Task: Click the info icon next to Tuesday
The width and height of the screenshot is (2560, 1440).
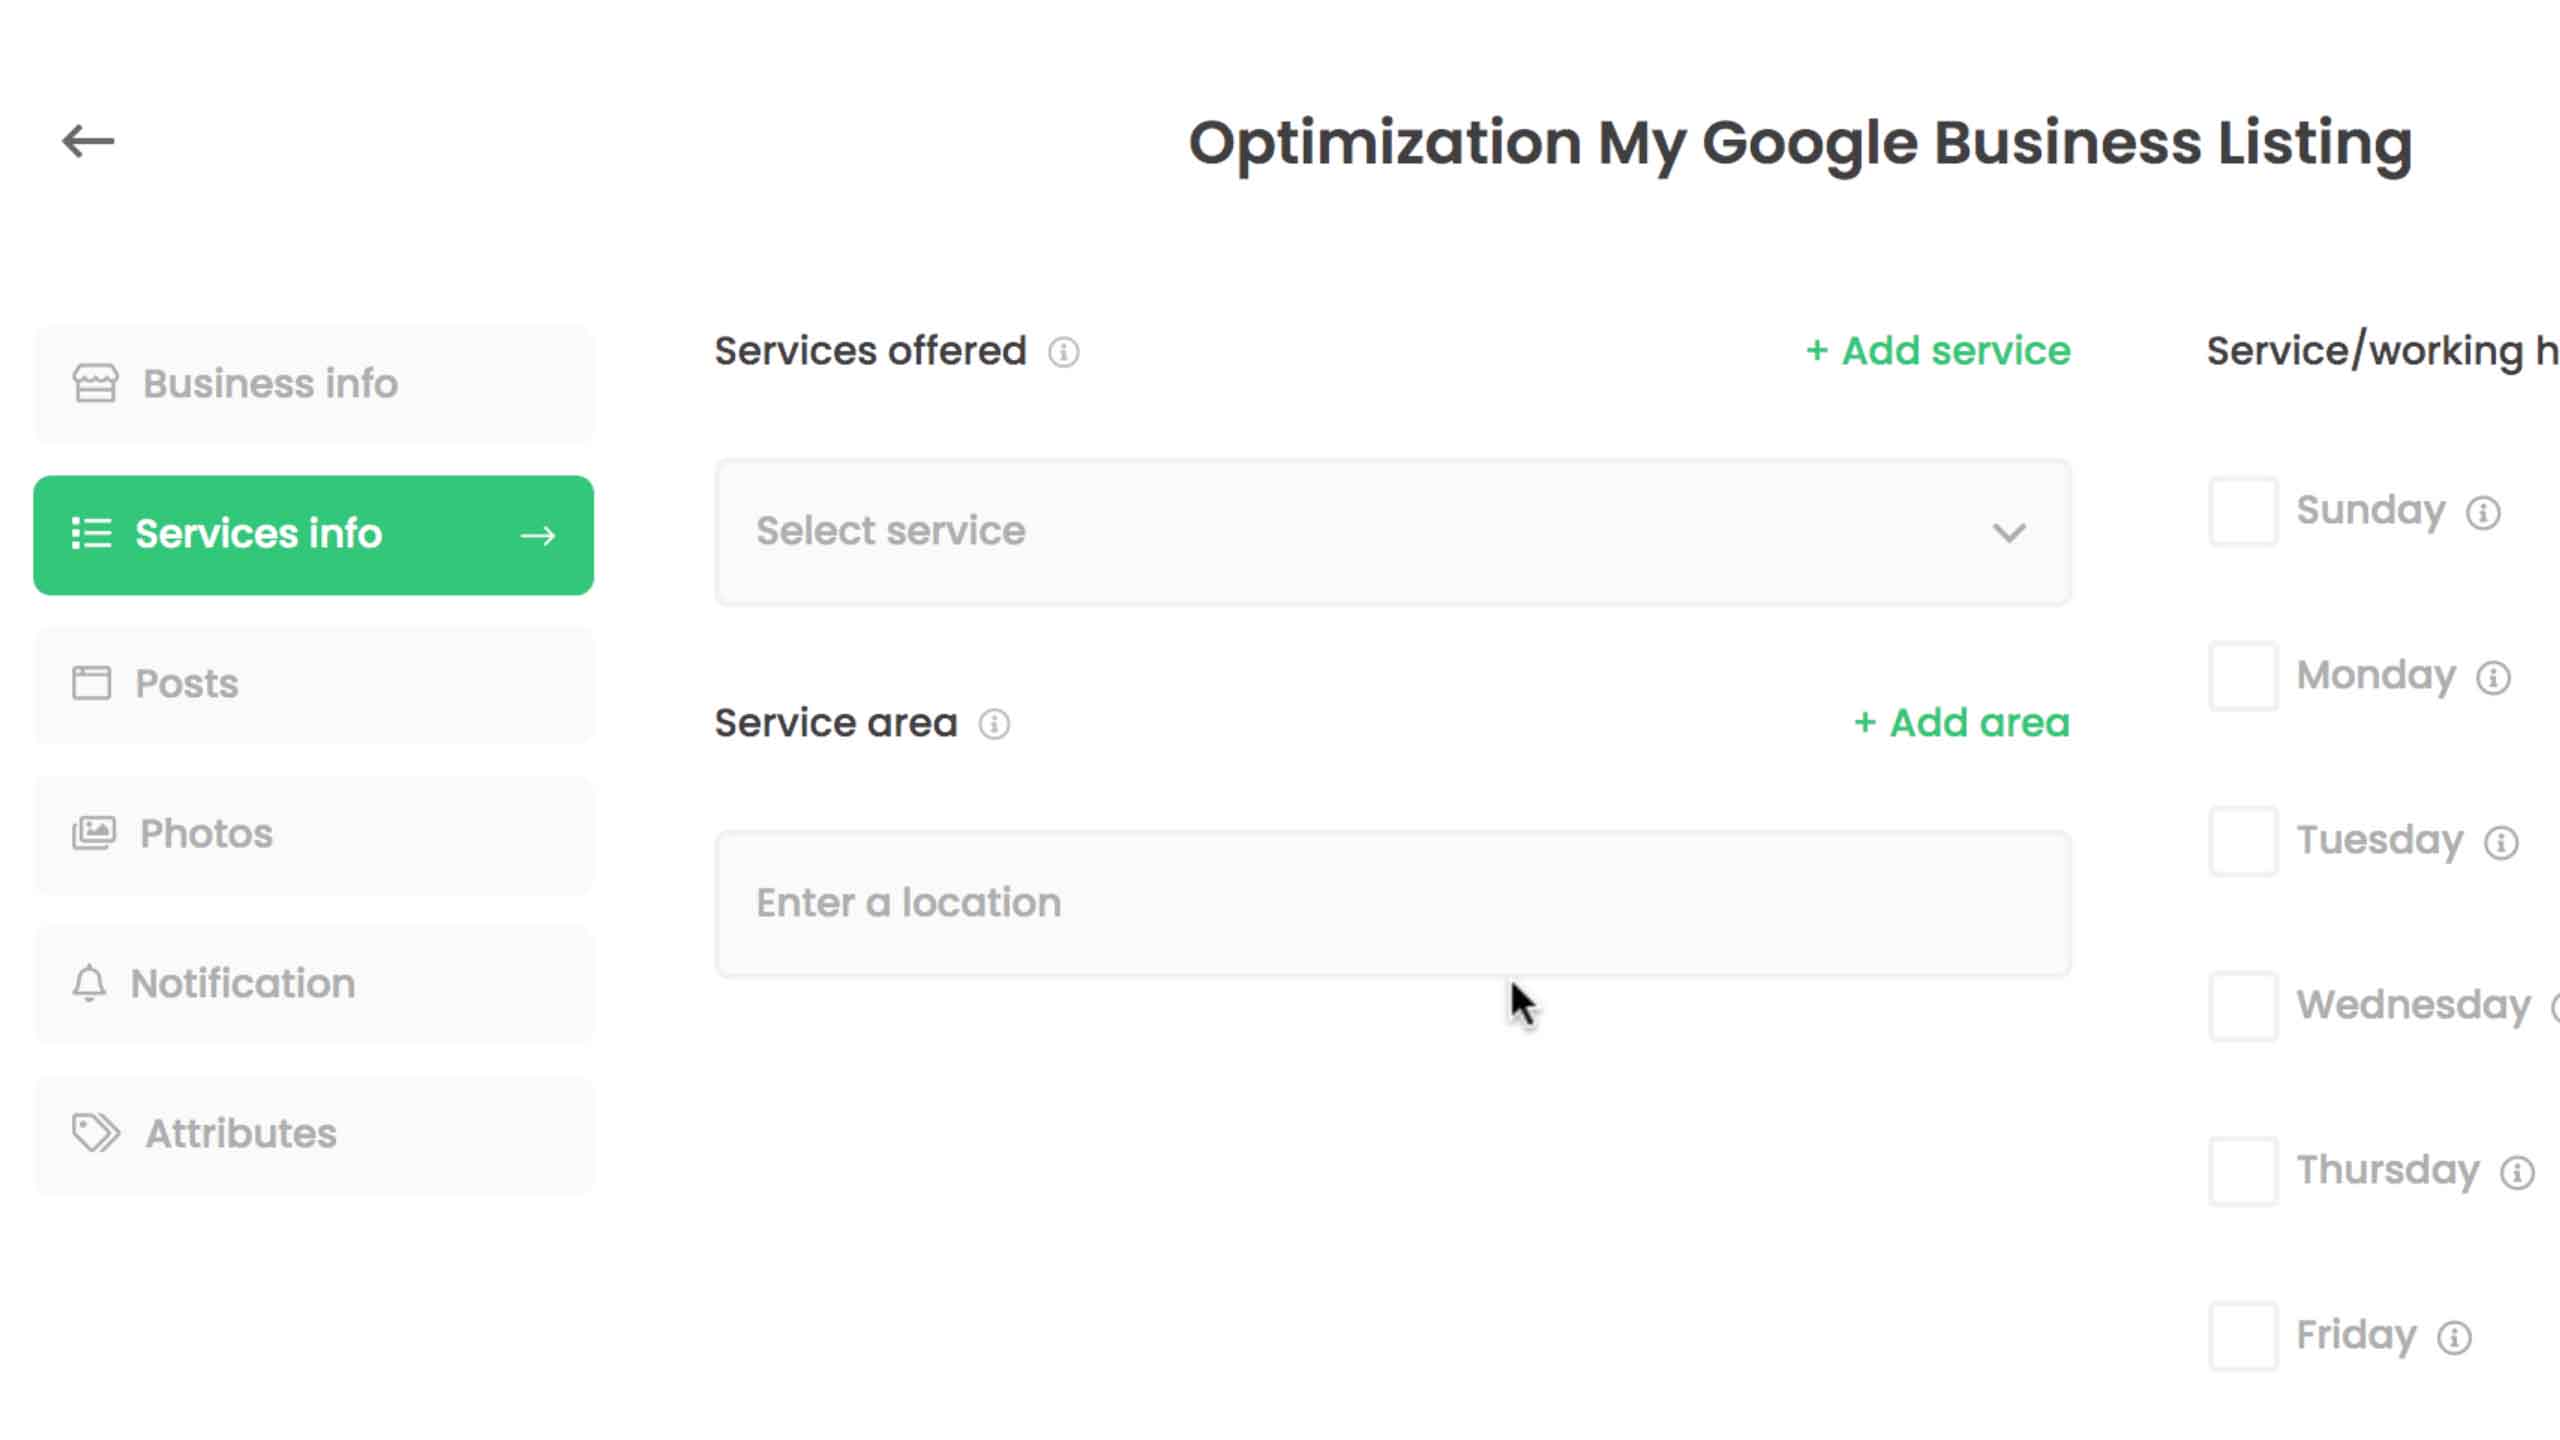Action: (2501, 843)
